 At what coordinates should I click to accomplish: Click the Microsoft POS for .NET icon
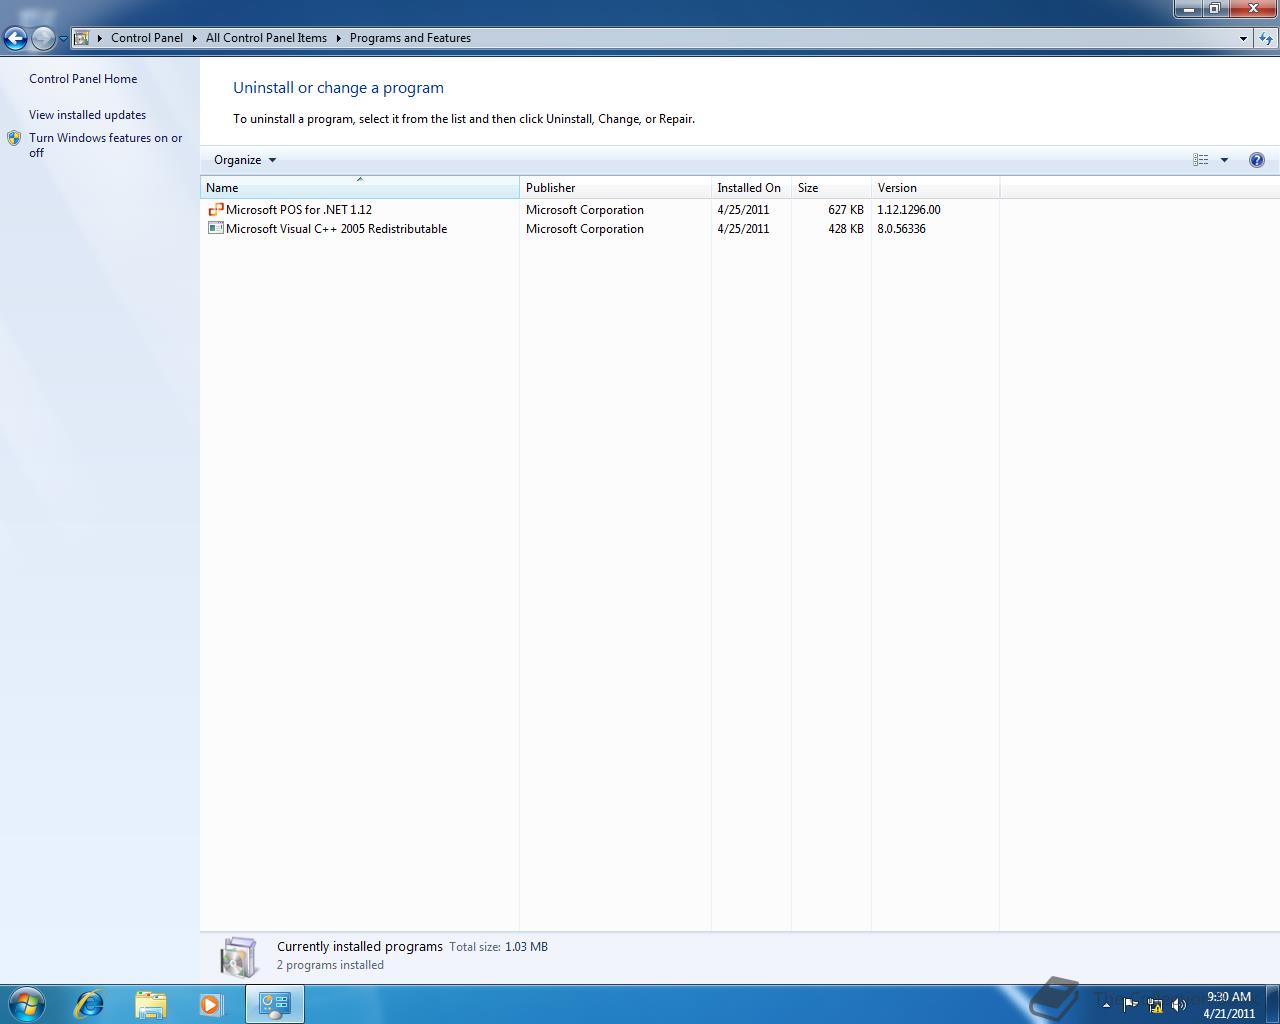(215, 209)
